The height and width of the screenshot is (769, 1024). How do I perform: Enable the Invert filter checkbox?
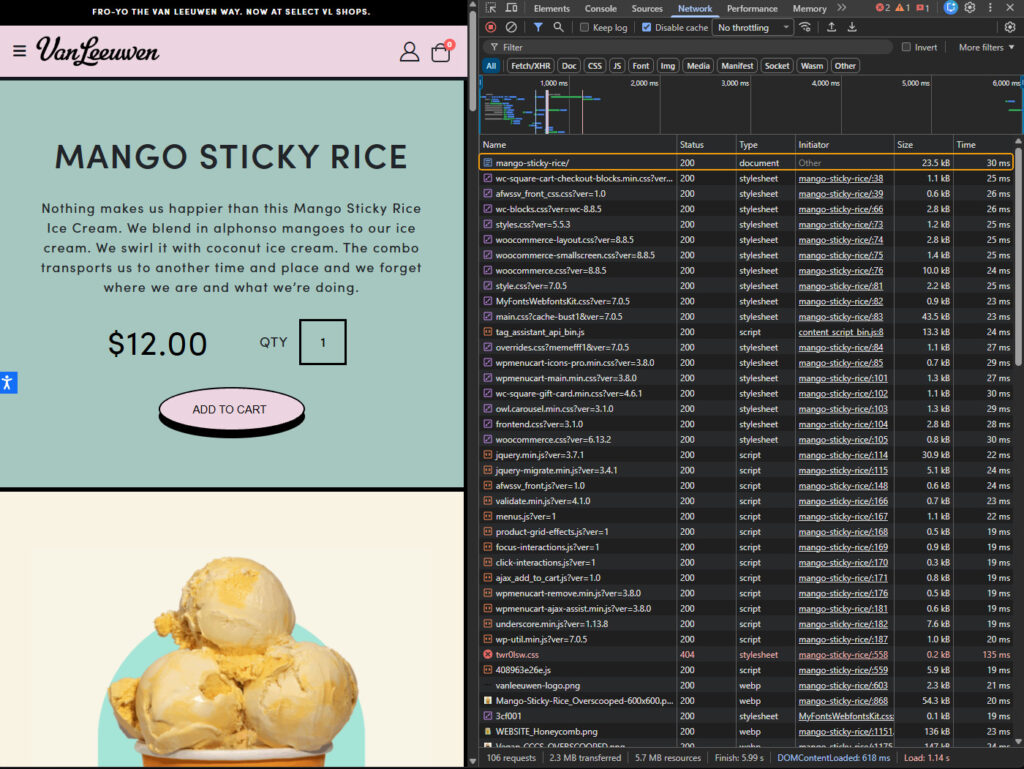906,47
